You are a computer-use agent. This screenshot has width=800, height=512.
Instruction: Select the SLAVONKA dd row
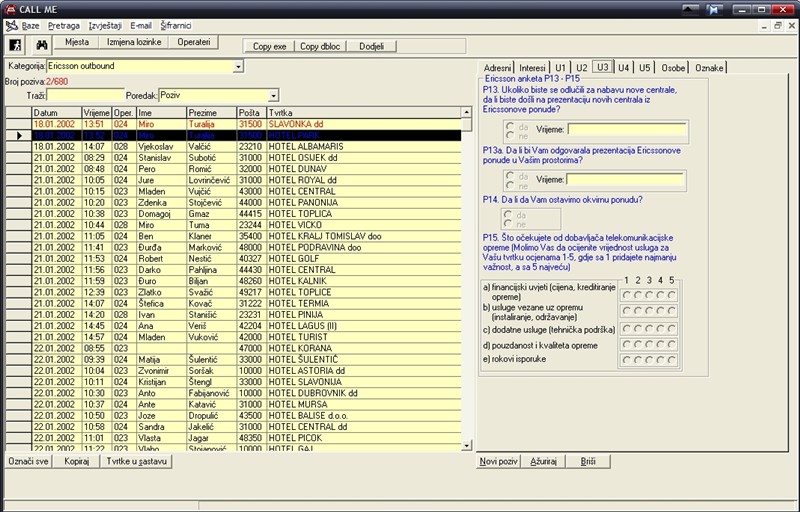click(246, 124)
